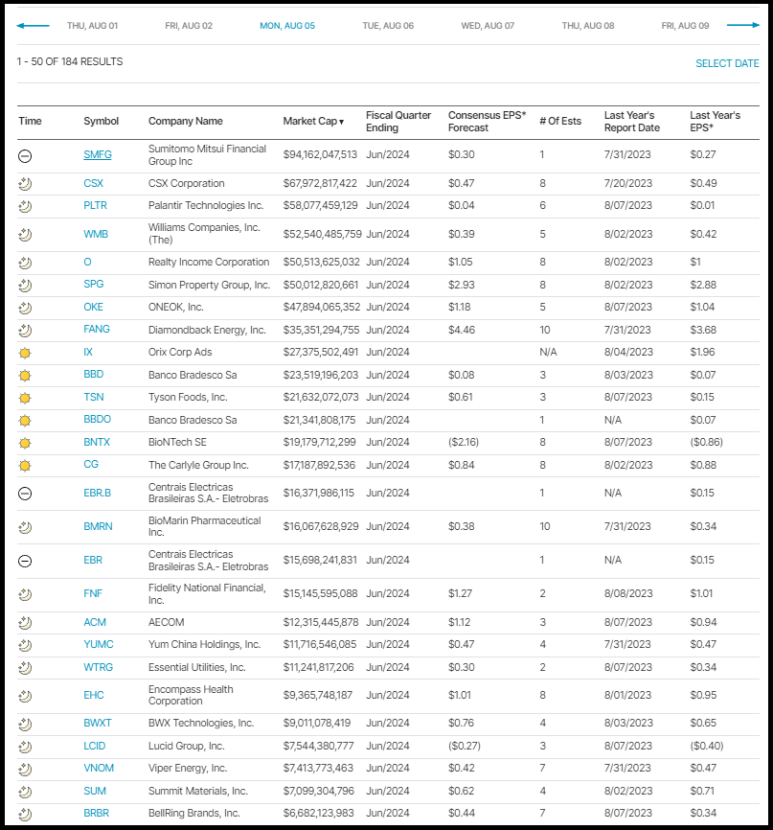Open the WTRG symbol link
This screenshot has height=830, width=773.
click(x=98, y=667)
